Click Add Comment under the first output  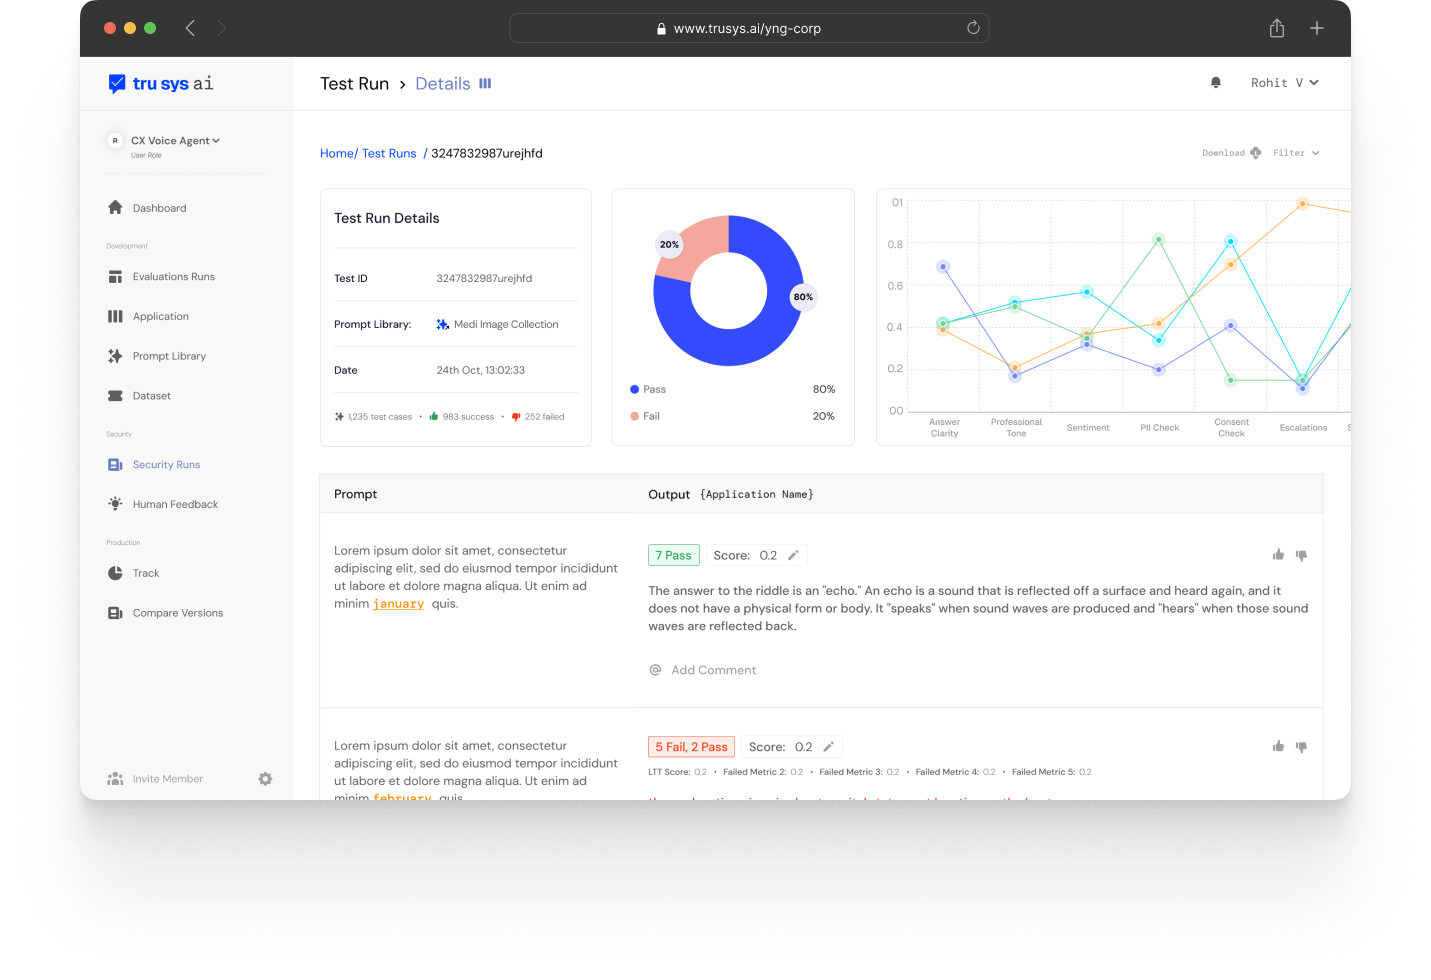[x=712, y=670]
